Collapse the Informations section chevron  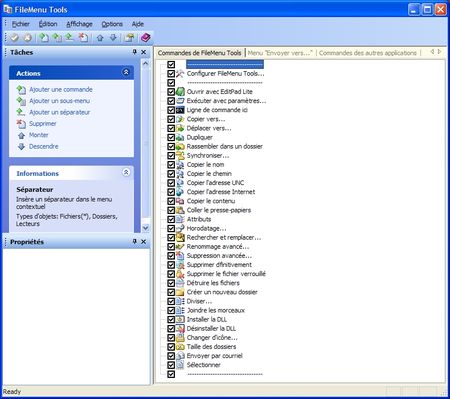tap(126, 172)
